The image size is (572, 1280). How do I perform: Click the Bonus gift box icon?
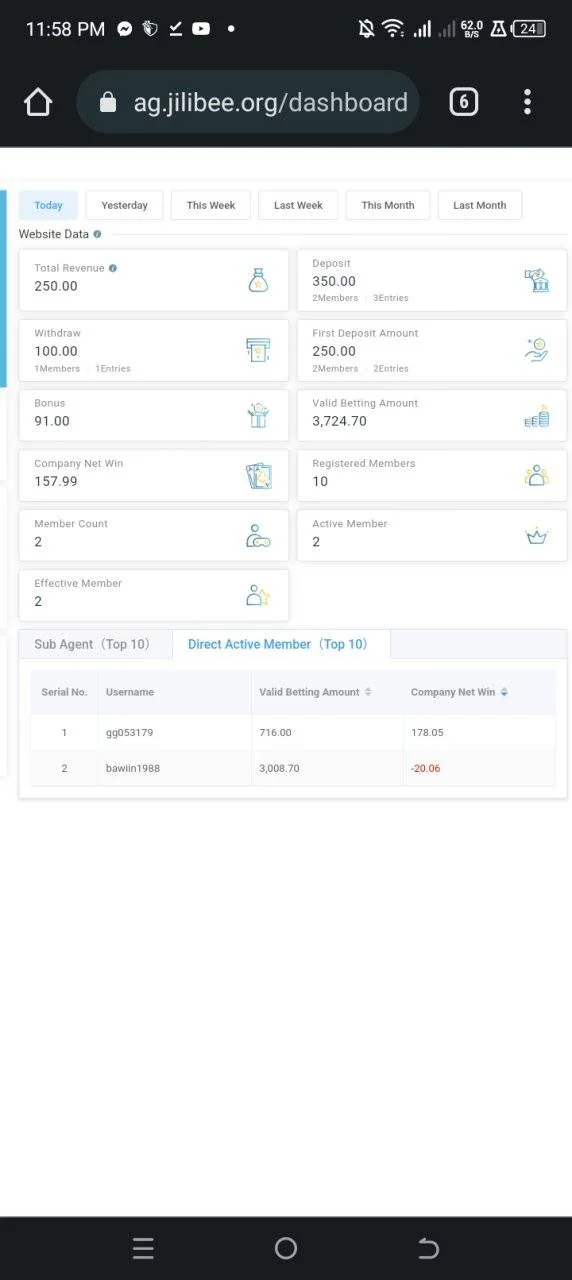pyautogui.click(x=259, y=415)
